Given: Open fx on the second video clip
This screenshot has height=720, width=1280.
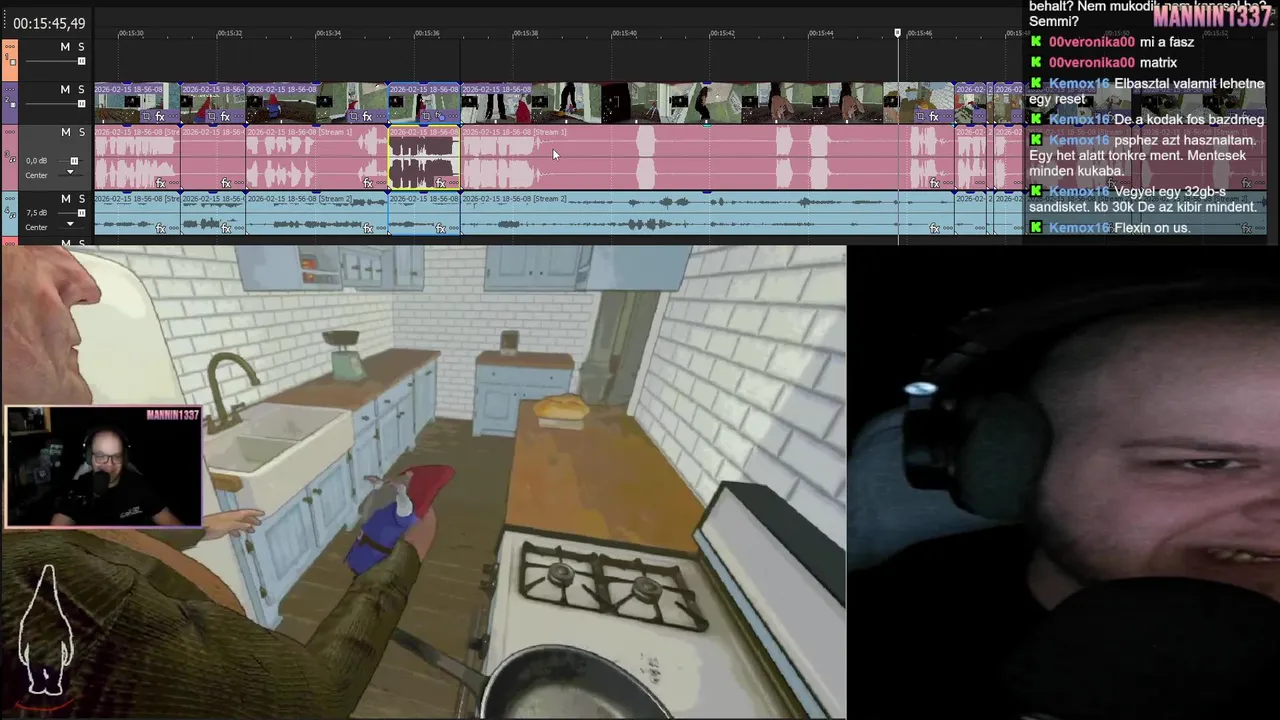Looking at the screenshot, I should click(x=225, y=117).
